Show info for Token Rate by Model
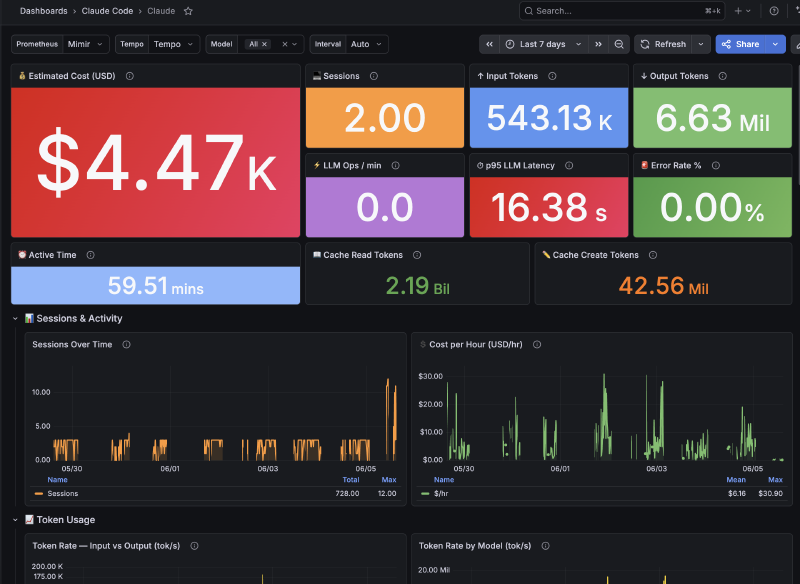Screen dimensions: 800x584 (545, 546)
